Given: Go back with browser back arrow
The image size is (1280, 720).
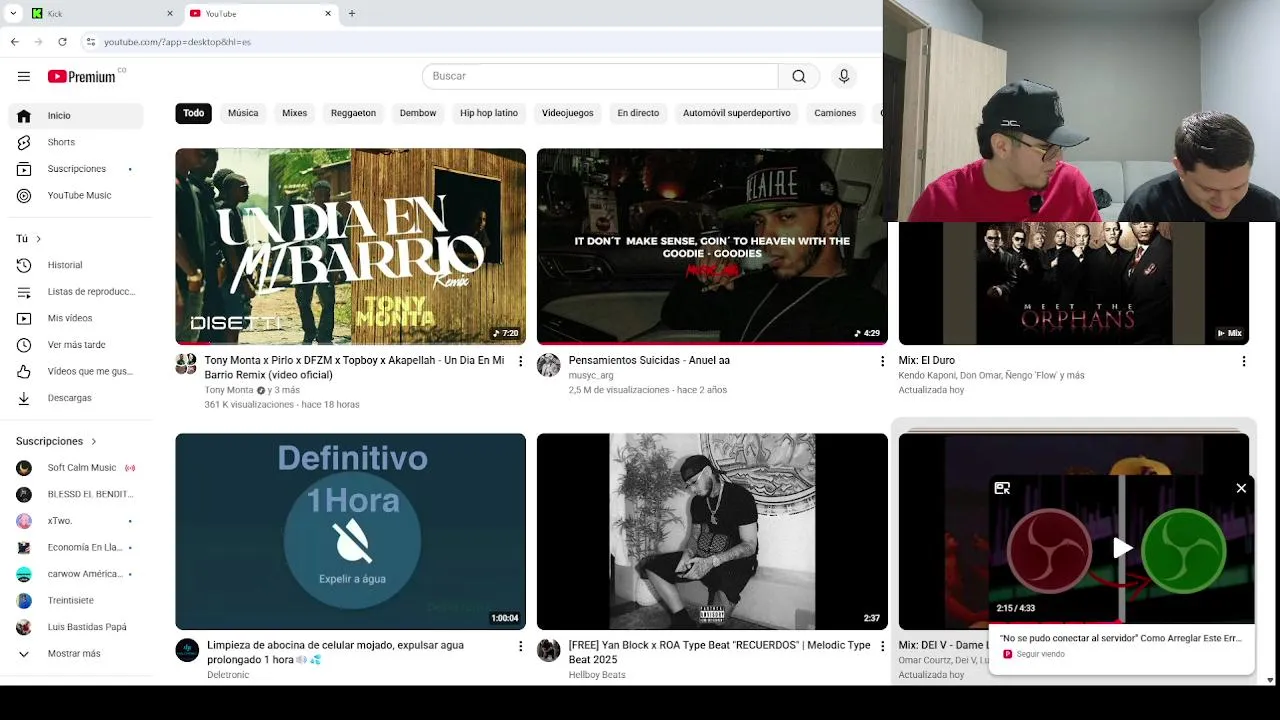Looking at the screenshot, I should pyautogui.click(x=14, y=42).
